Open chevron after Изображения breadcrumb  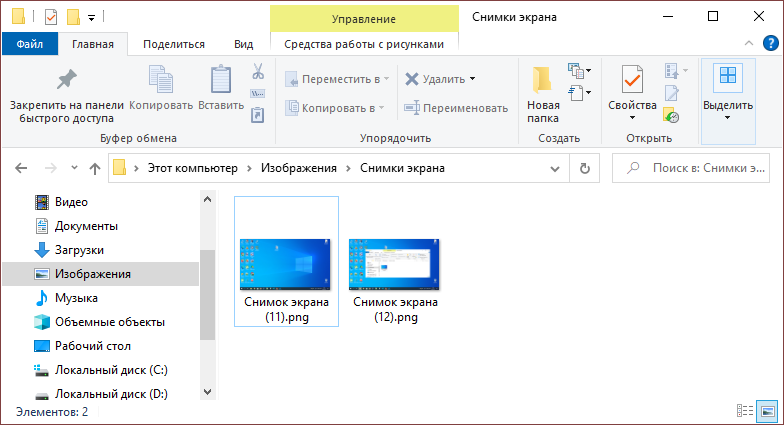[348, 168]
